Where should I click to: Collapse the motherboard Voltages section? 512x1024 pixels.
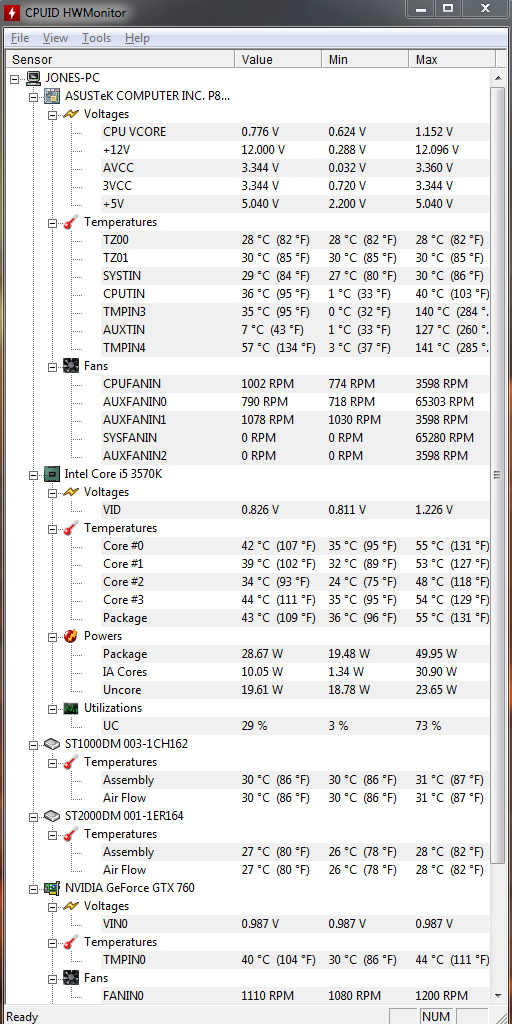point(53,114)
